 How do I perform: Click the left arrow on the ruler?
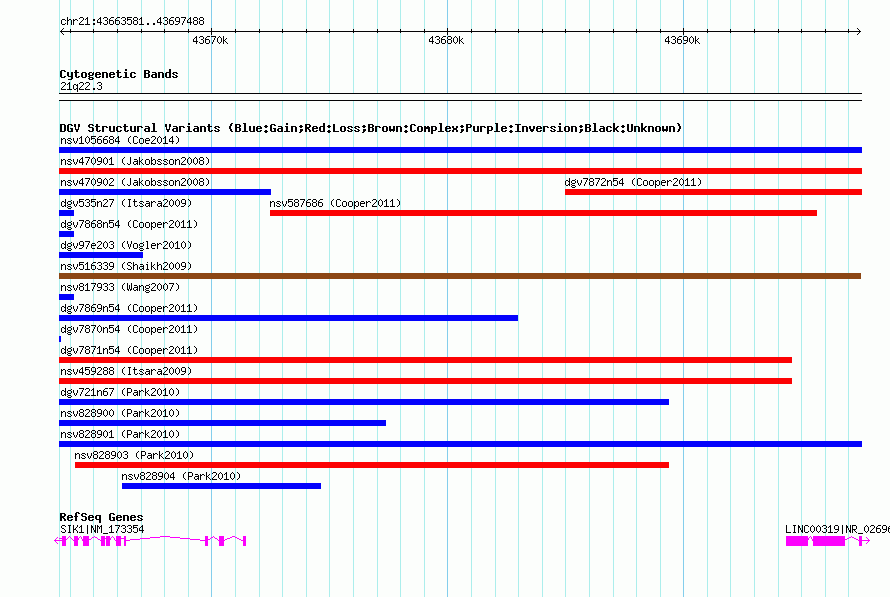point(63,32)
